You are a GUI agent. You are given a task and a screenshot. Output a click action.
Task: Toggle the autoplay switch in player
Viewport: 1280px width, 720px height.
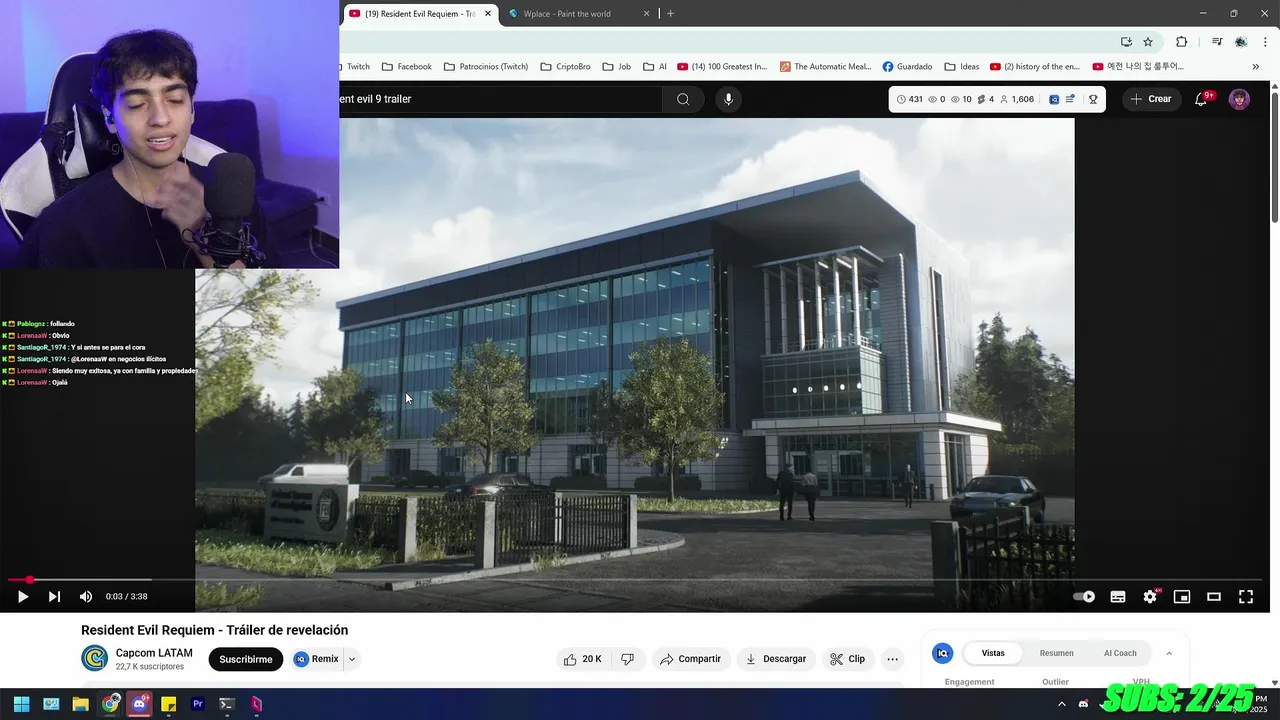(x=1084, y=597)
